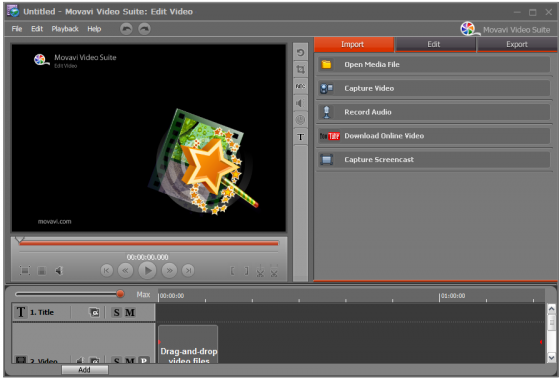Open the title text tool (T icon)
This screenshot has height=378, width=560.
[300, 137]
